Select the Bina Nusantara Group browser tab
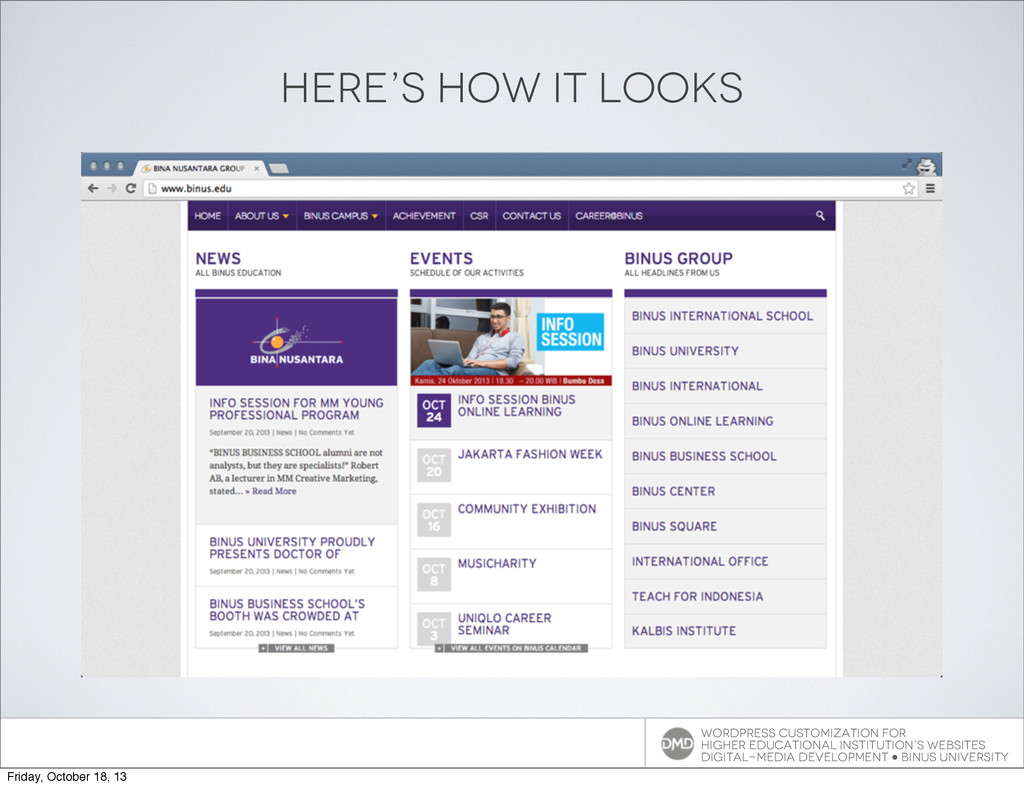The image size is (1024, 788). click(x=200, y=168)
